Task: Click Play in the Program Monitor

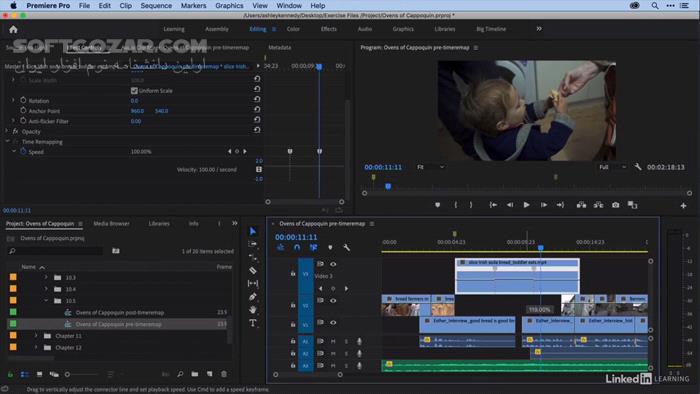Action: pos(526,205)
